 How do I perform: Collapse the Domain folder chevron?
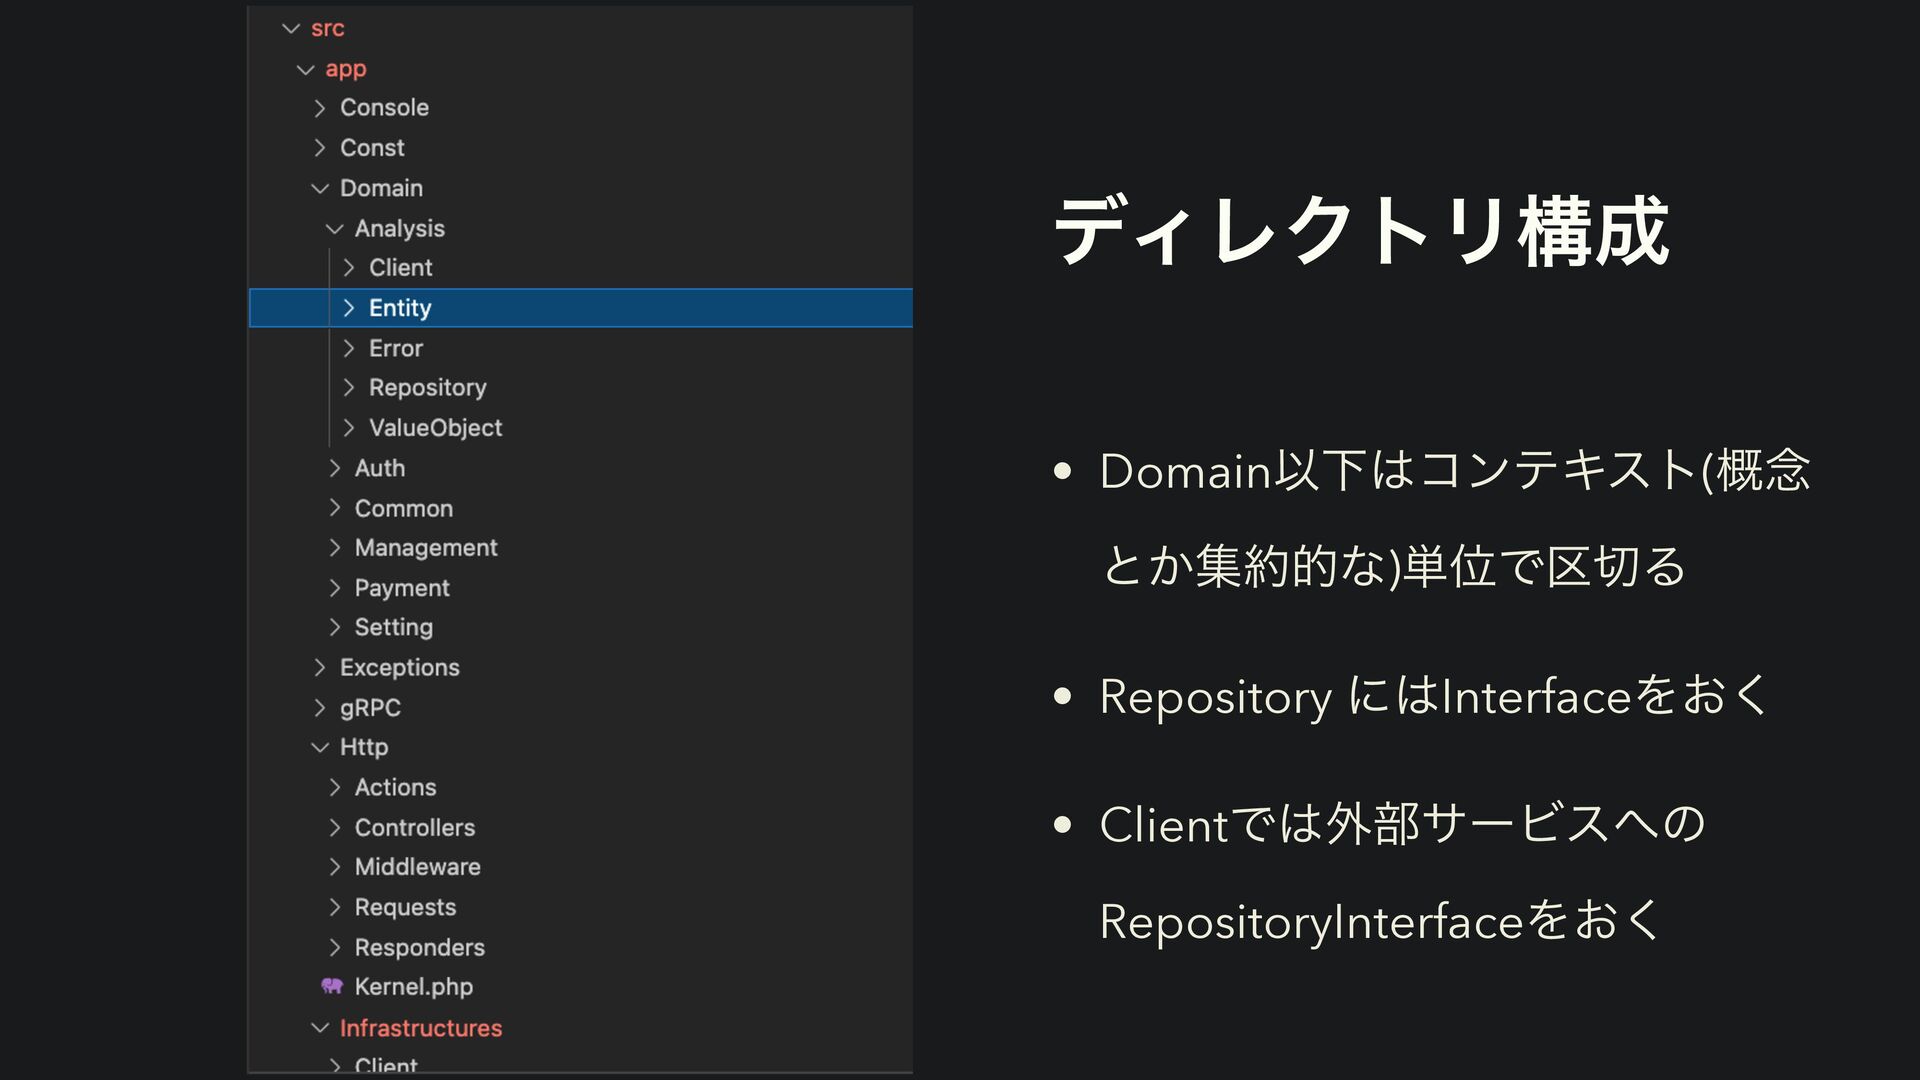[x=320, y=188]
